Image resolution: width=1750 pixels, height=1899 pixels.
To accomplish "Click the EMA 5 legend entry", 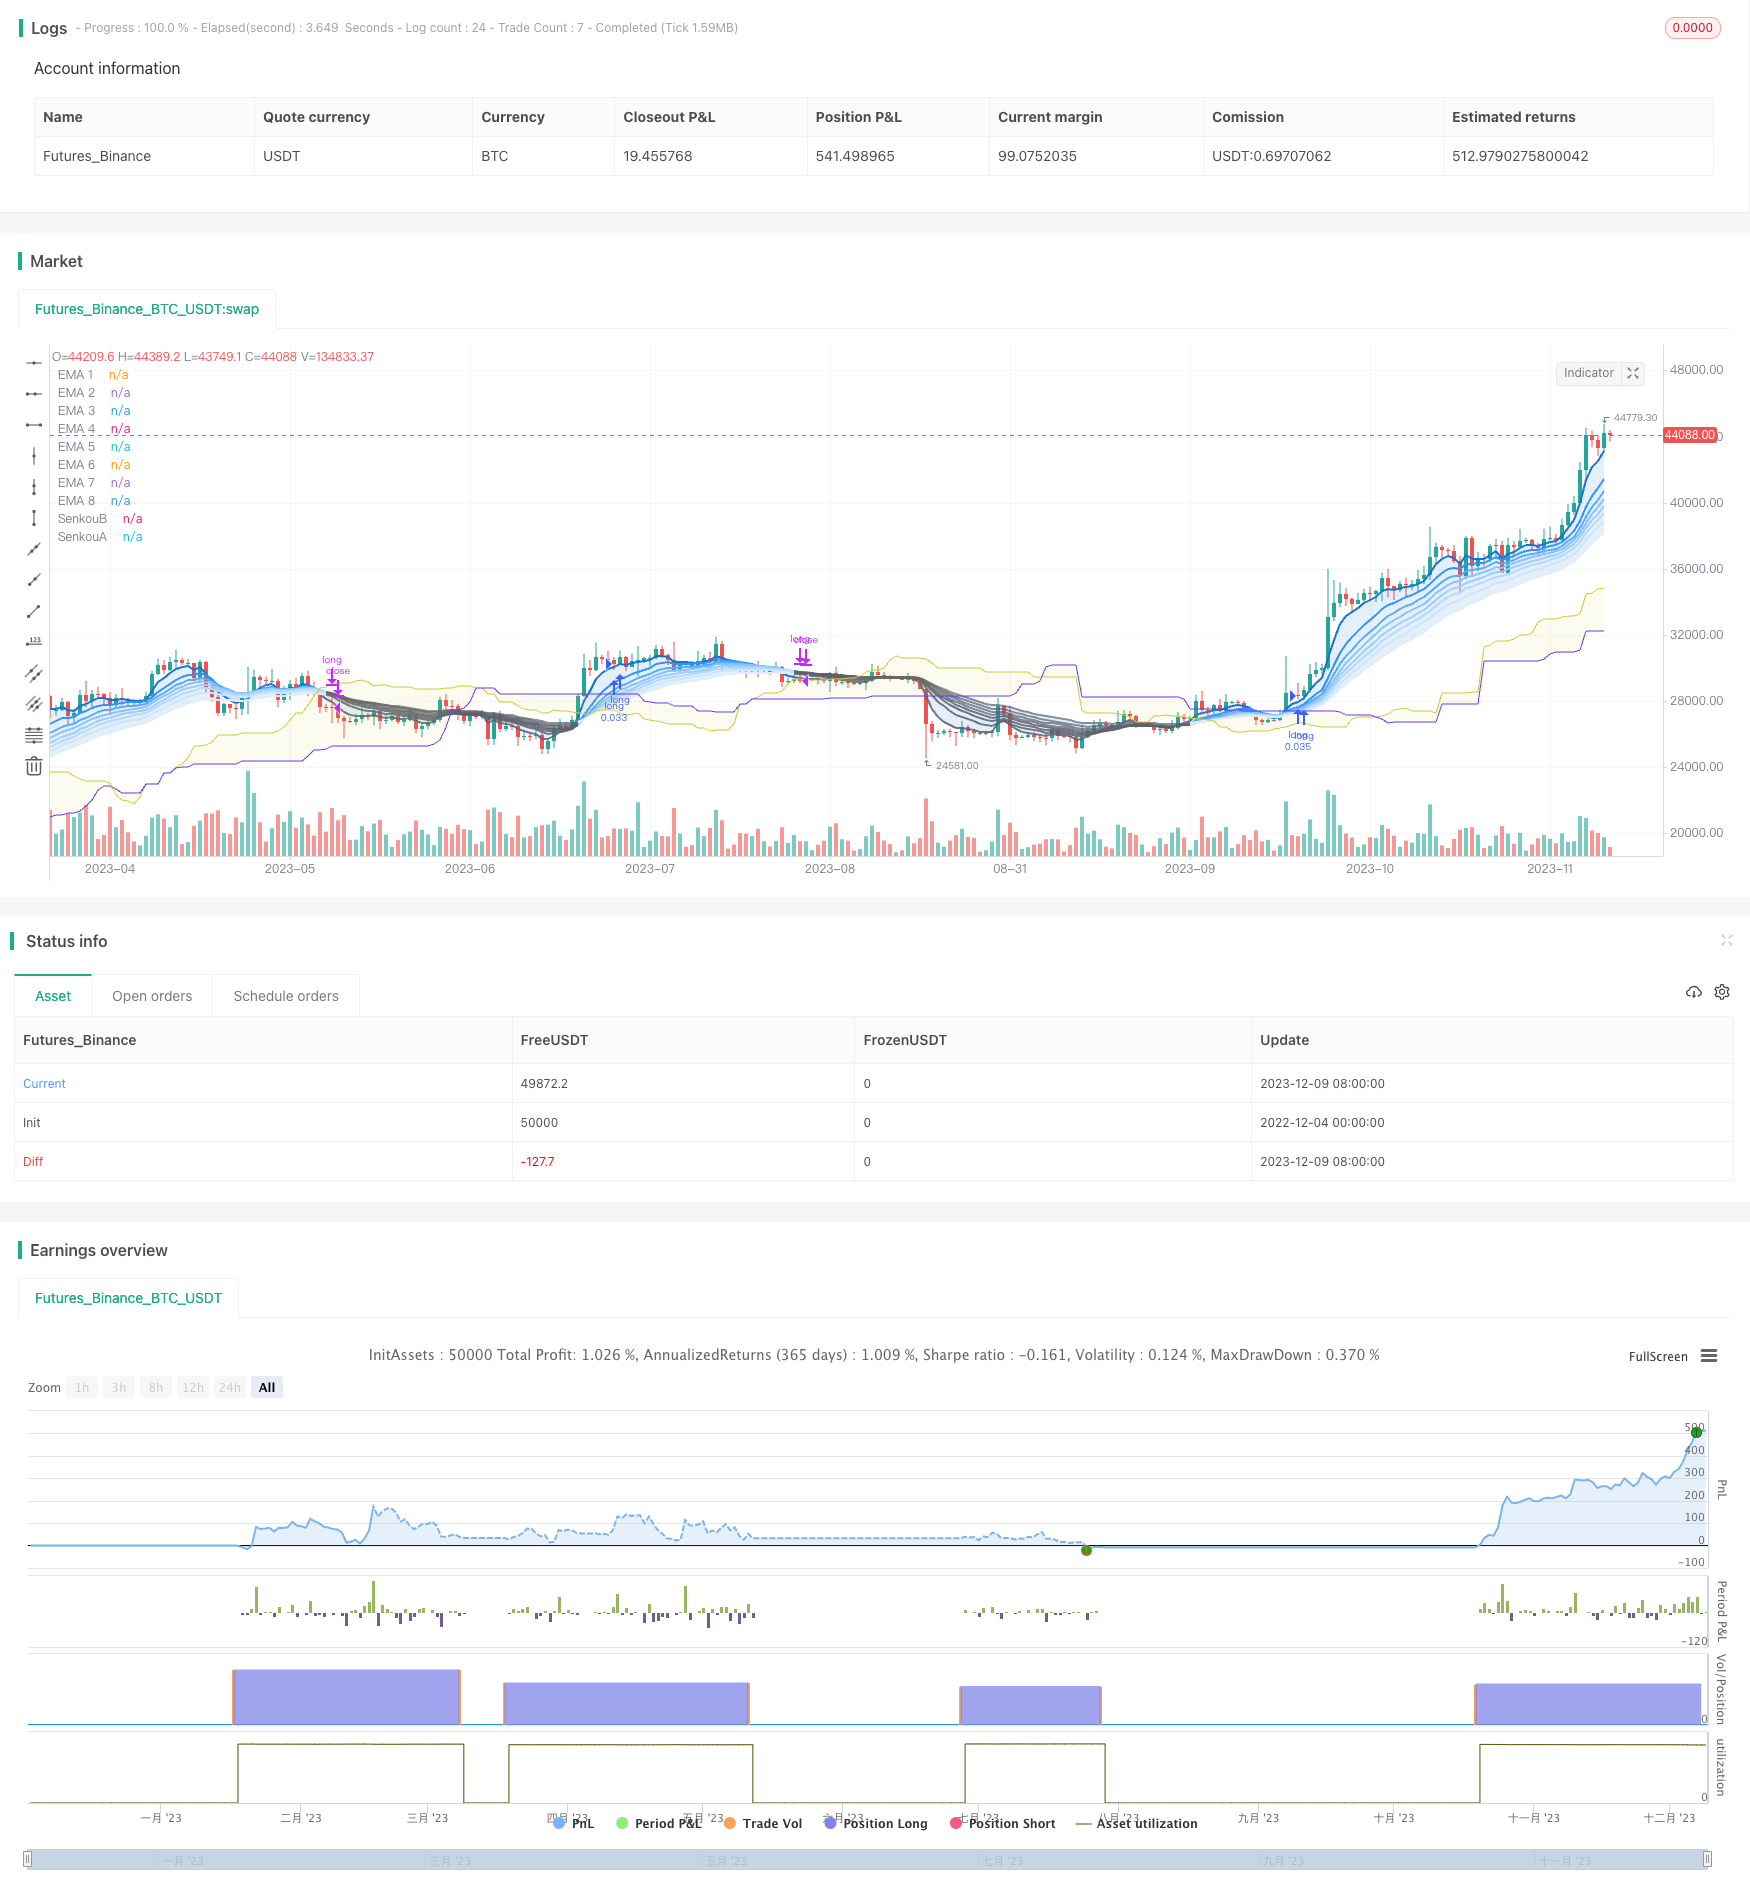I will click(x=93, y=447).
